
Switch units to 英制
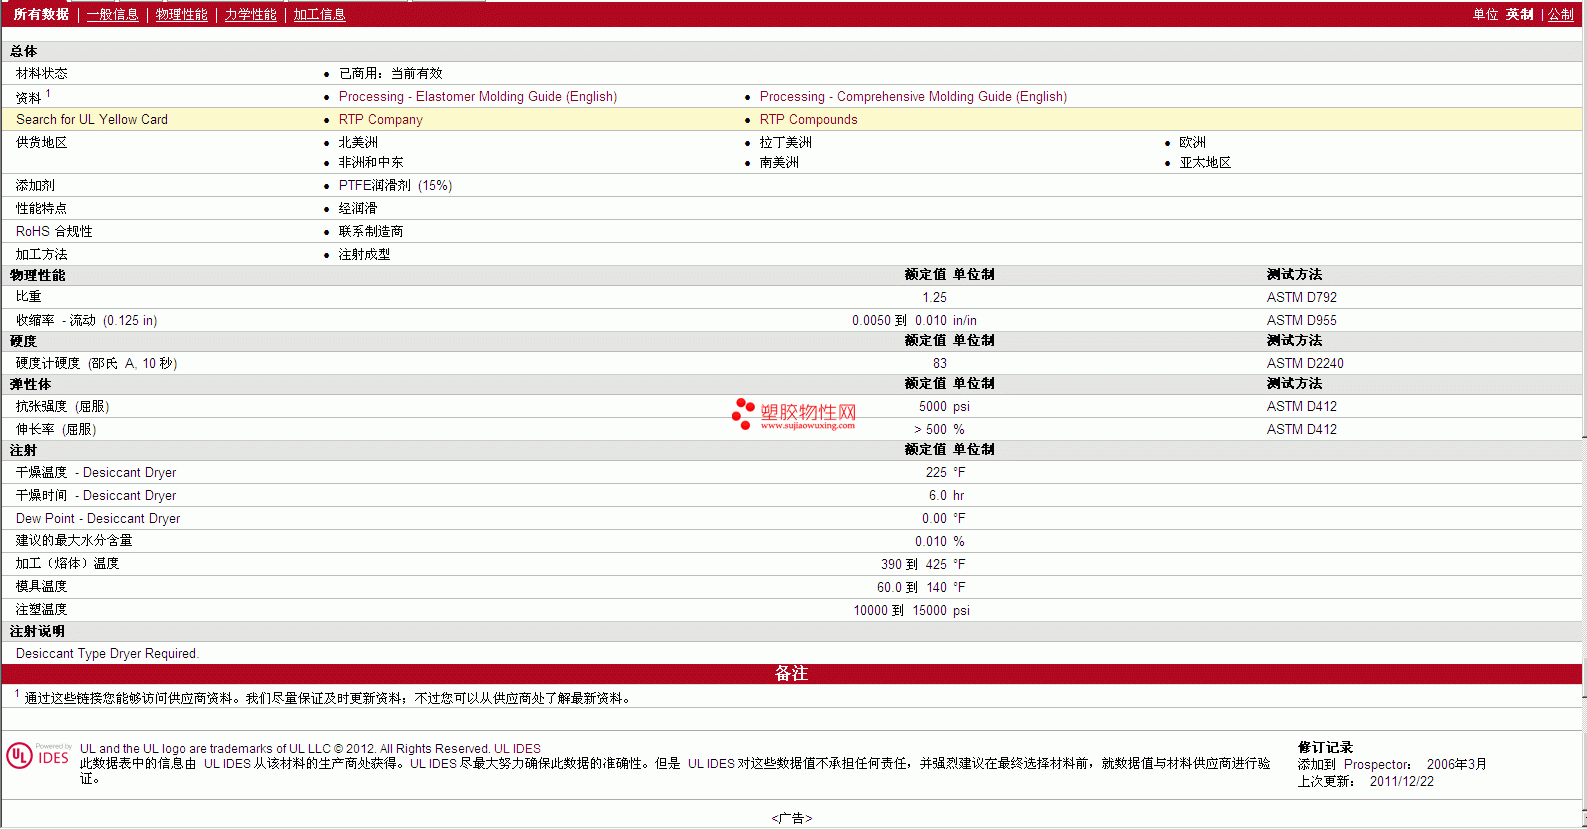coord(1519,14)
